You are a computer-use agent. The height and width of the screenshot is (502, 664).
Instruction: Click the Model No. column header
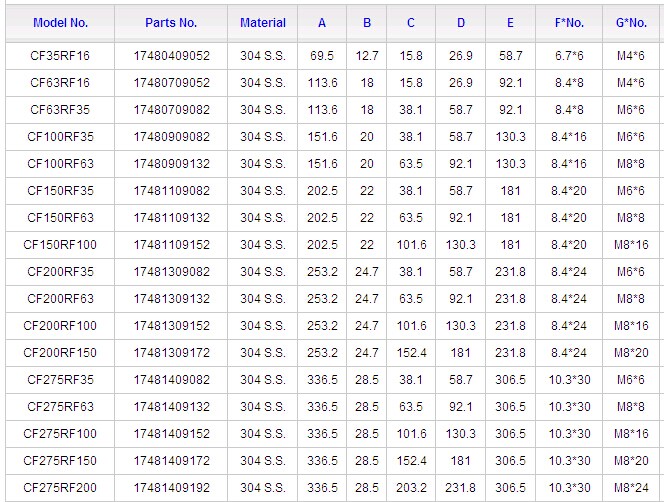[60, 22]
